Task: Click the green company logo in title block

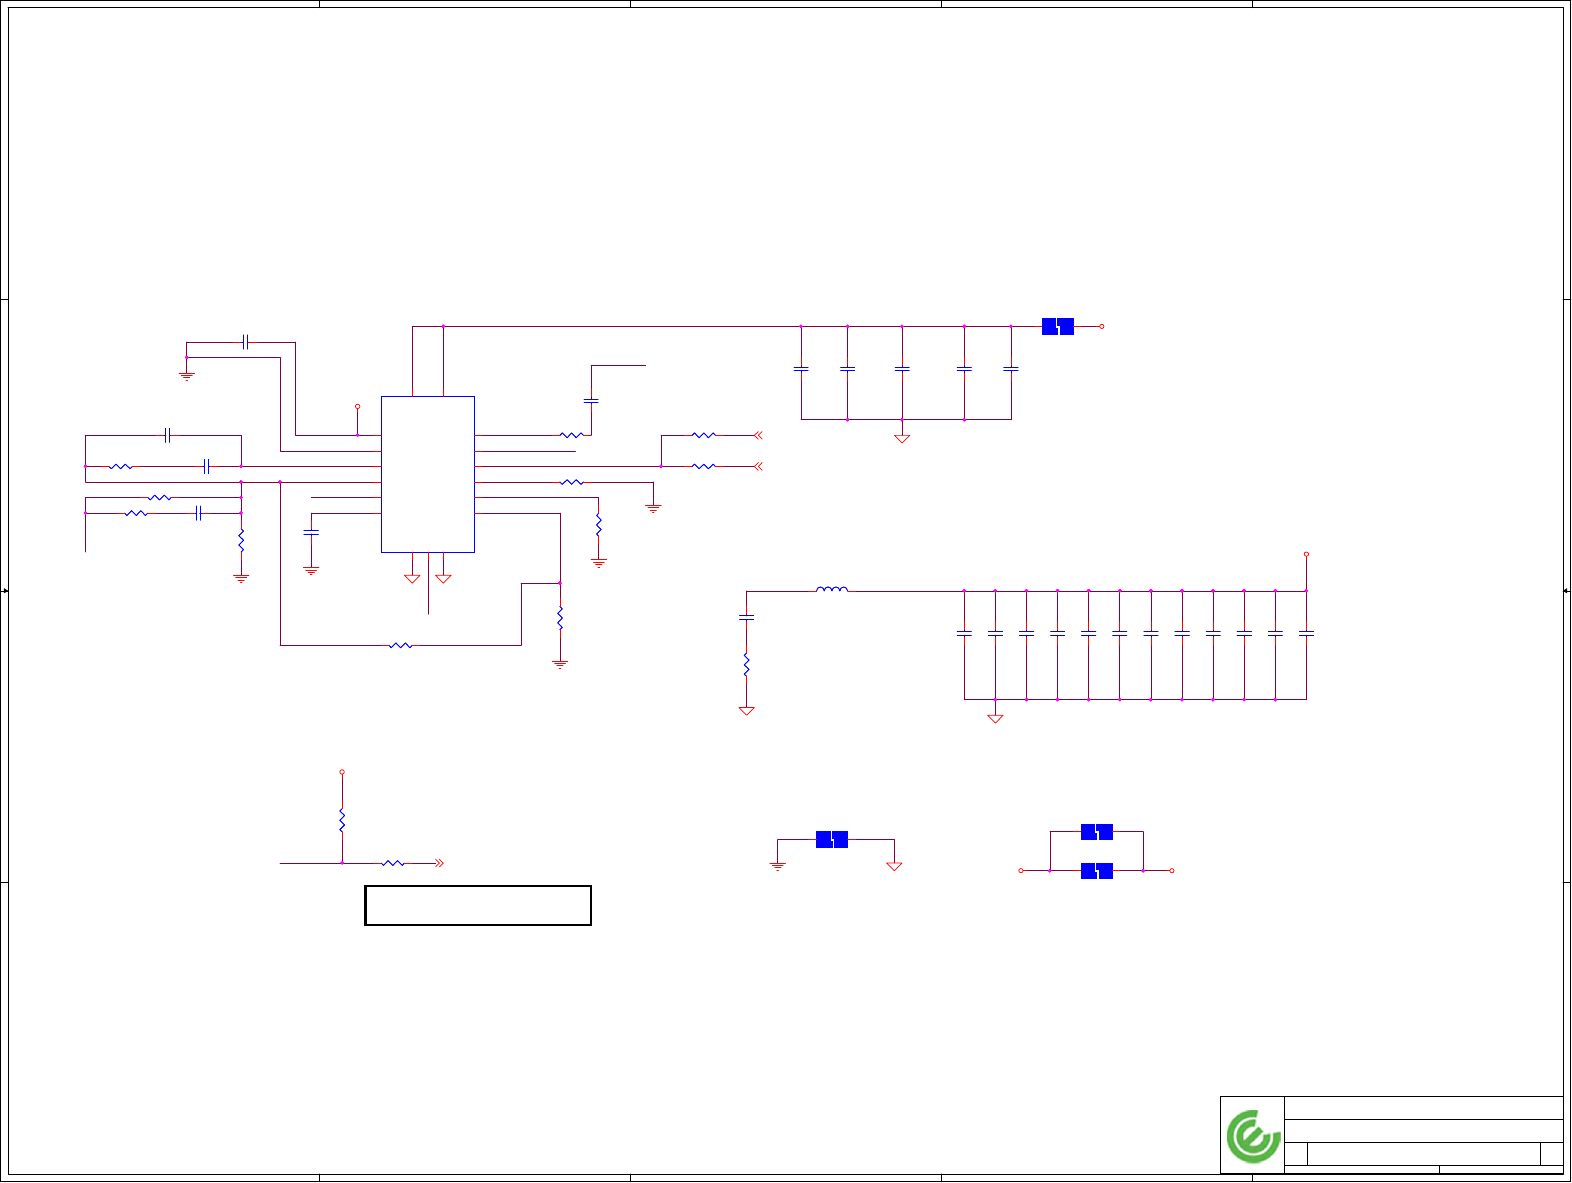Action: (x=1253, y=1136)
